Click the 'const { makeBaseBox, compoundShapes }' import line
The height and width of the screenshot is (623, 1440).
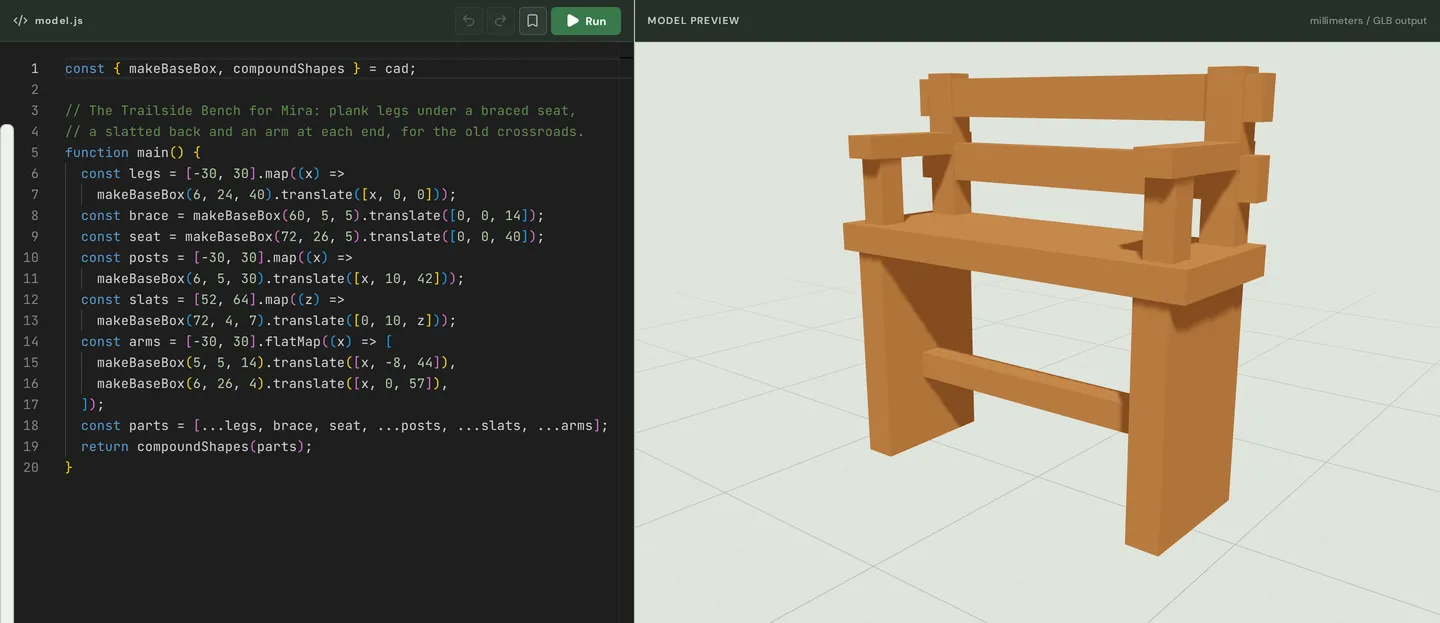pyautogui.click(x=241, y=69)
